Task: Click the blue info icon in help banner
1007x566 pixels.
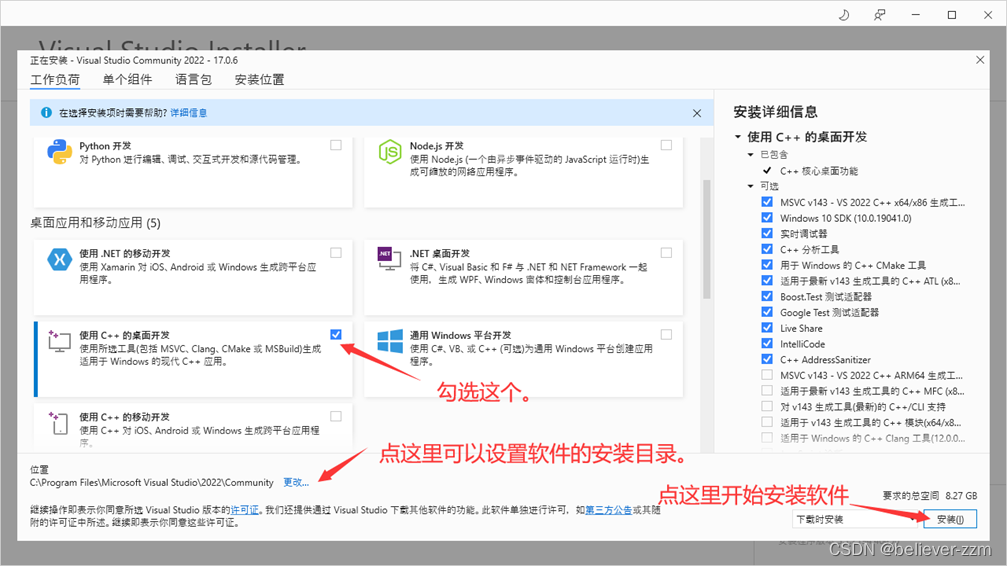Action: tap(46, 112)
